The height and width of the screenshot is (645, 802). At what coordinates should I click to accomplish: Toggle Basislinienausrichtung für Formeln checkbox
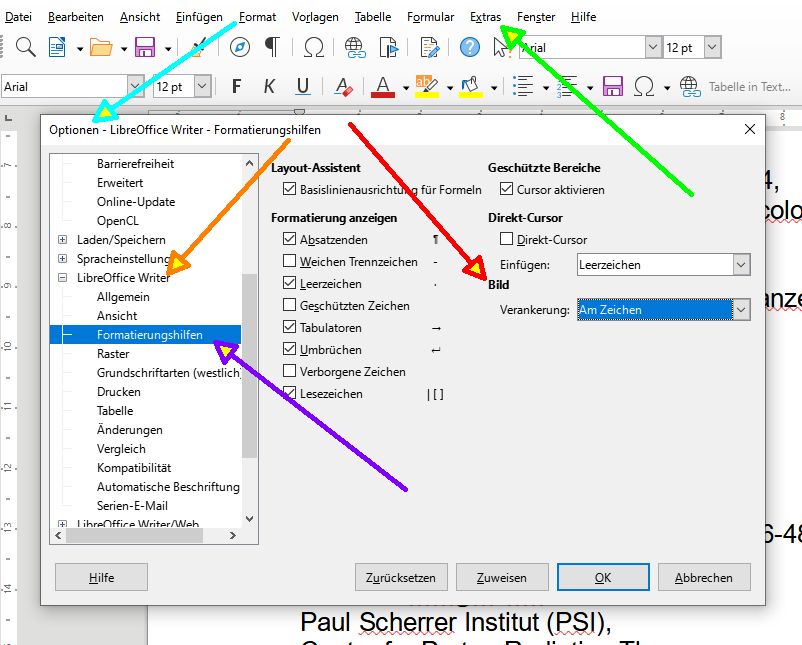tap(289, 189)
